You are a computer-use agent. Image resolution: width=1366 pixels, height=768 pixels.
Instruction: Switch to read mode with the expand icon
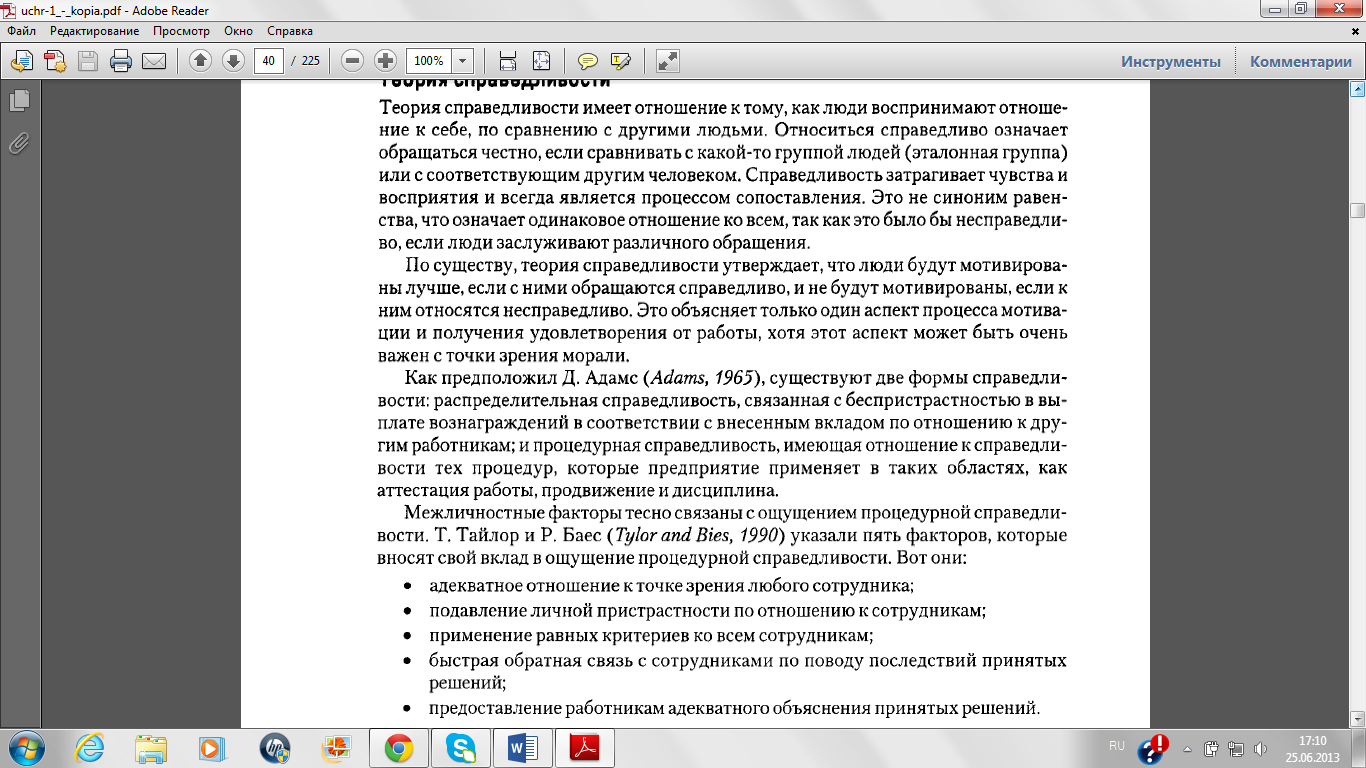click(668, 61)
